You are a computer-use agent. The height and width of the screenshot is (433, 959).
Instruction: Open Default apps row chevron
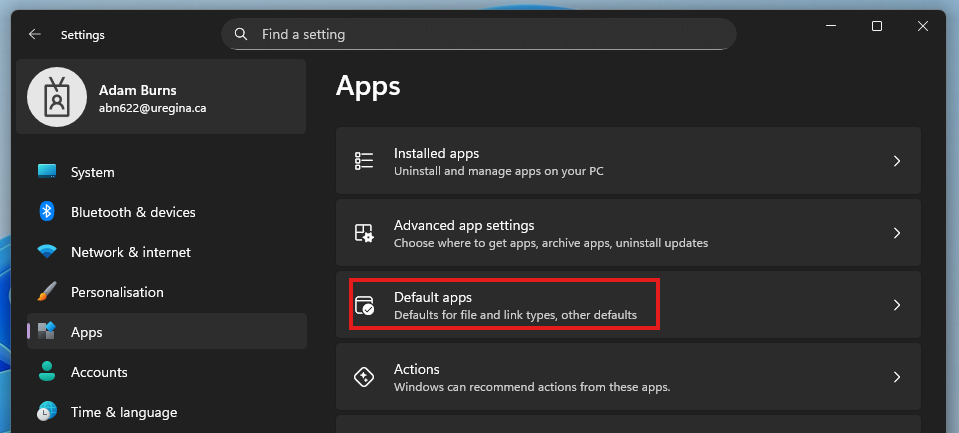(897, 305)
